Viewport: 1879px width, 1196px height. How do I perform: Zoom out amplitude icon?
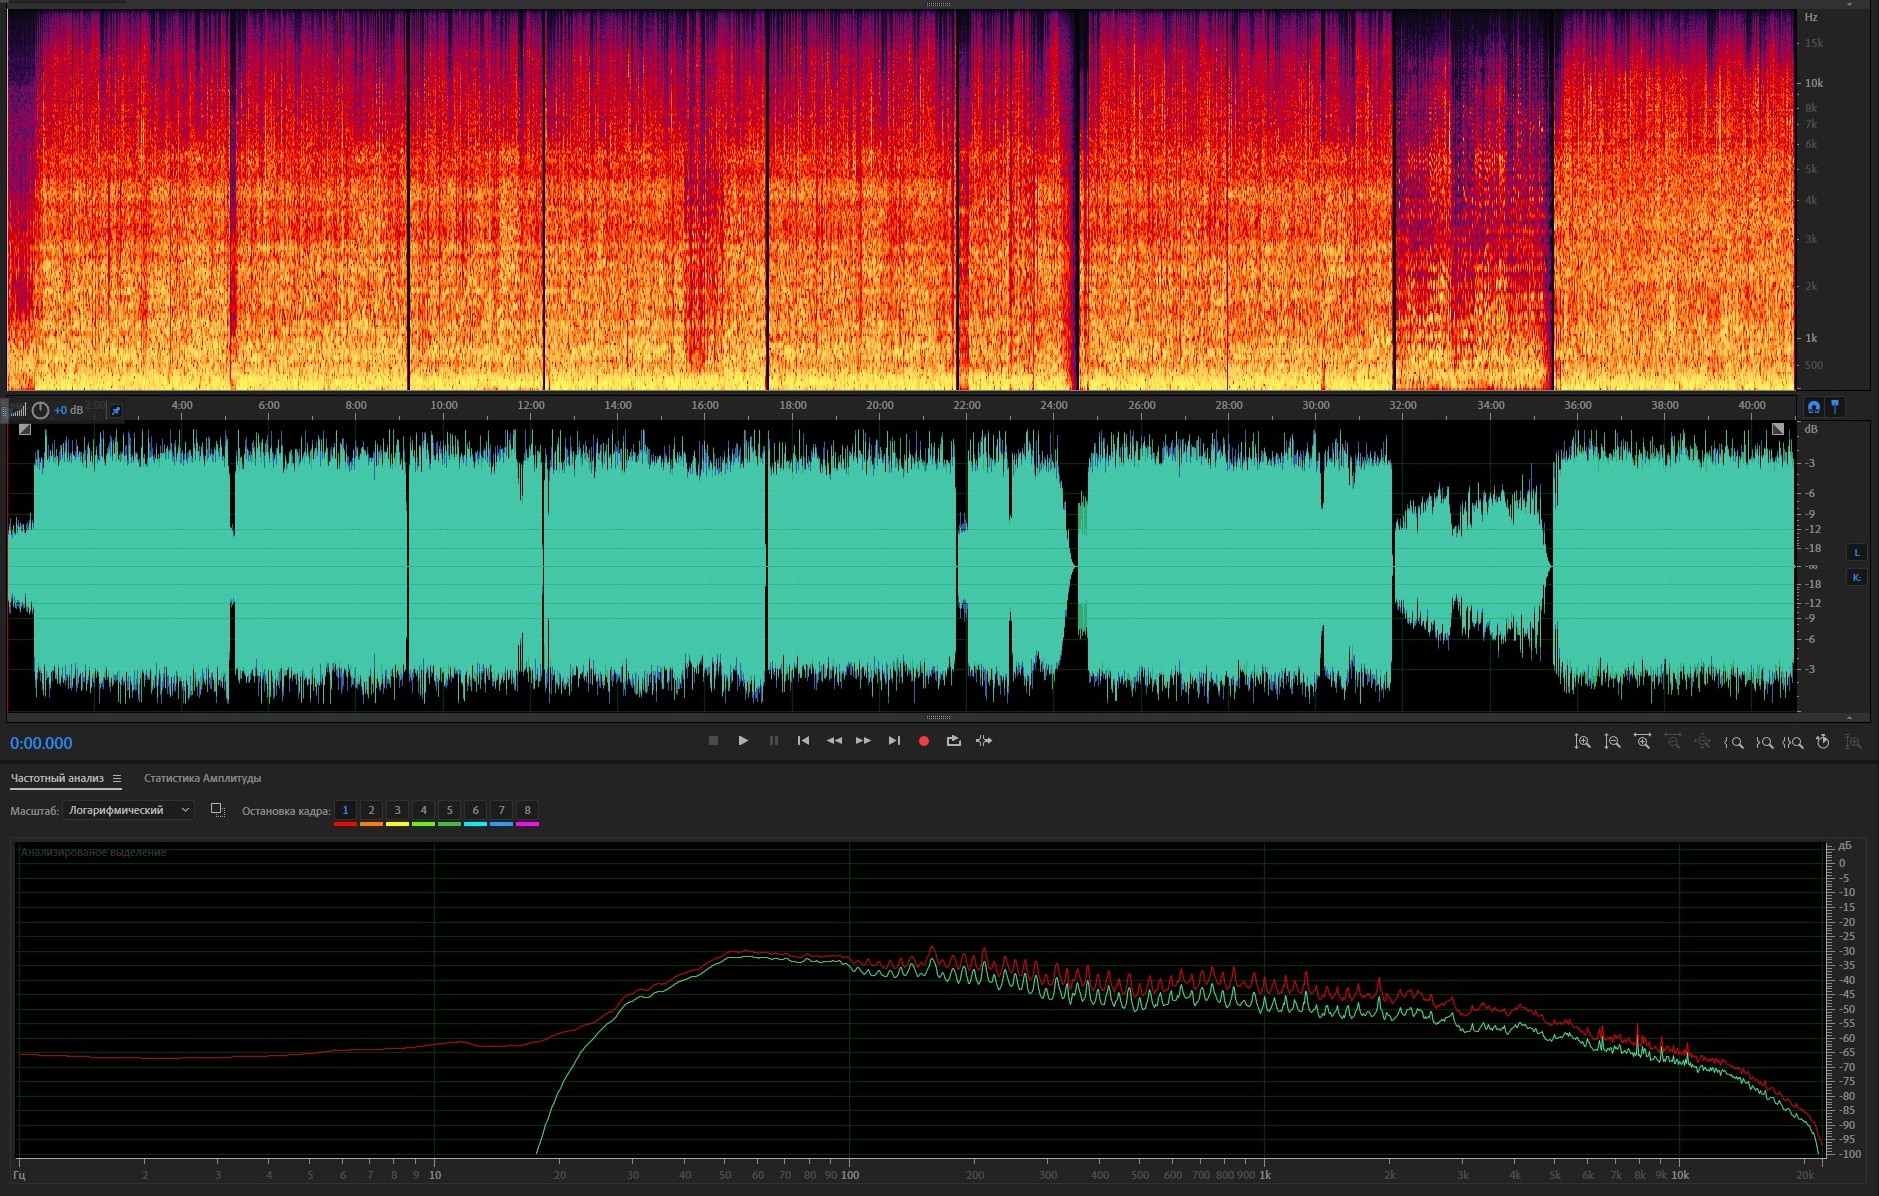coord(1612,742)
